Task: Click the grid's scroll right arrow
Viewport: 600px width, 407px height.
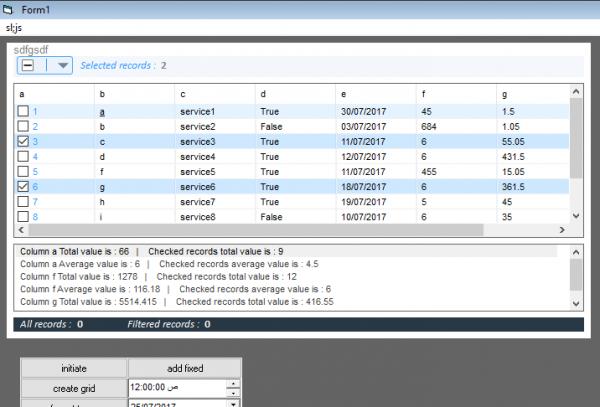Action: [x=562, y=230]
